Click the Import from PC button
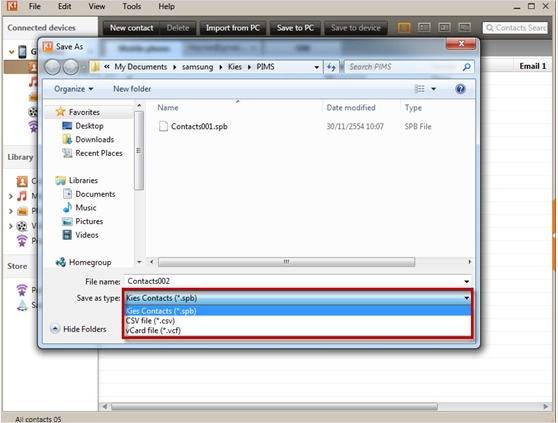 pos(233,28)
